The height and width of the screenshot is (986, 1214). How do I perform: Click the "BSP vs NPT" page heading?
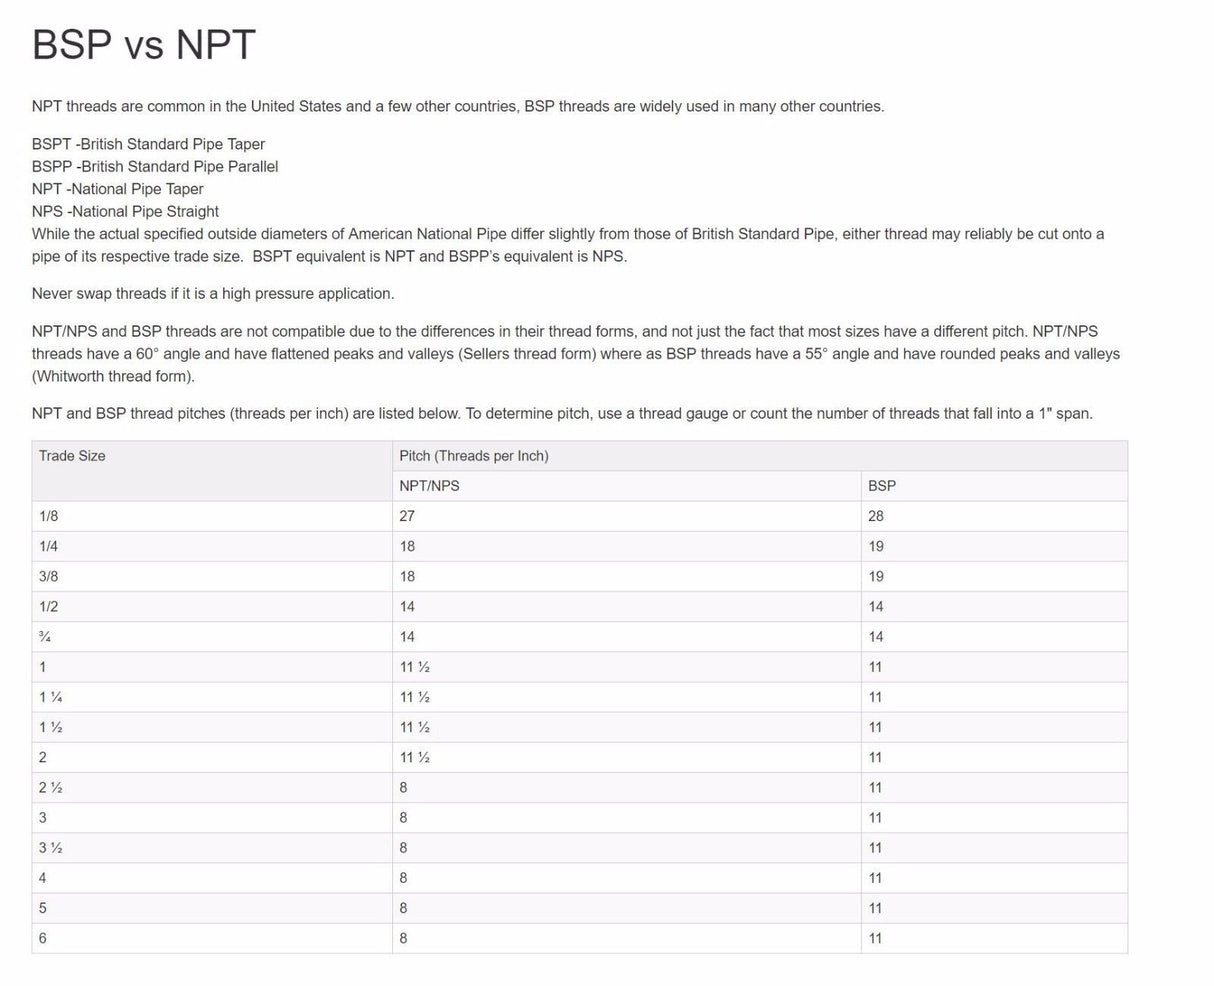[x=144, y=45]
